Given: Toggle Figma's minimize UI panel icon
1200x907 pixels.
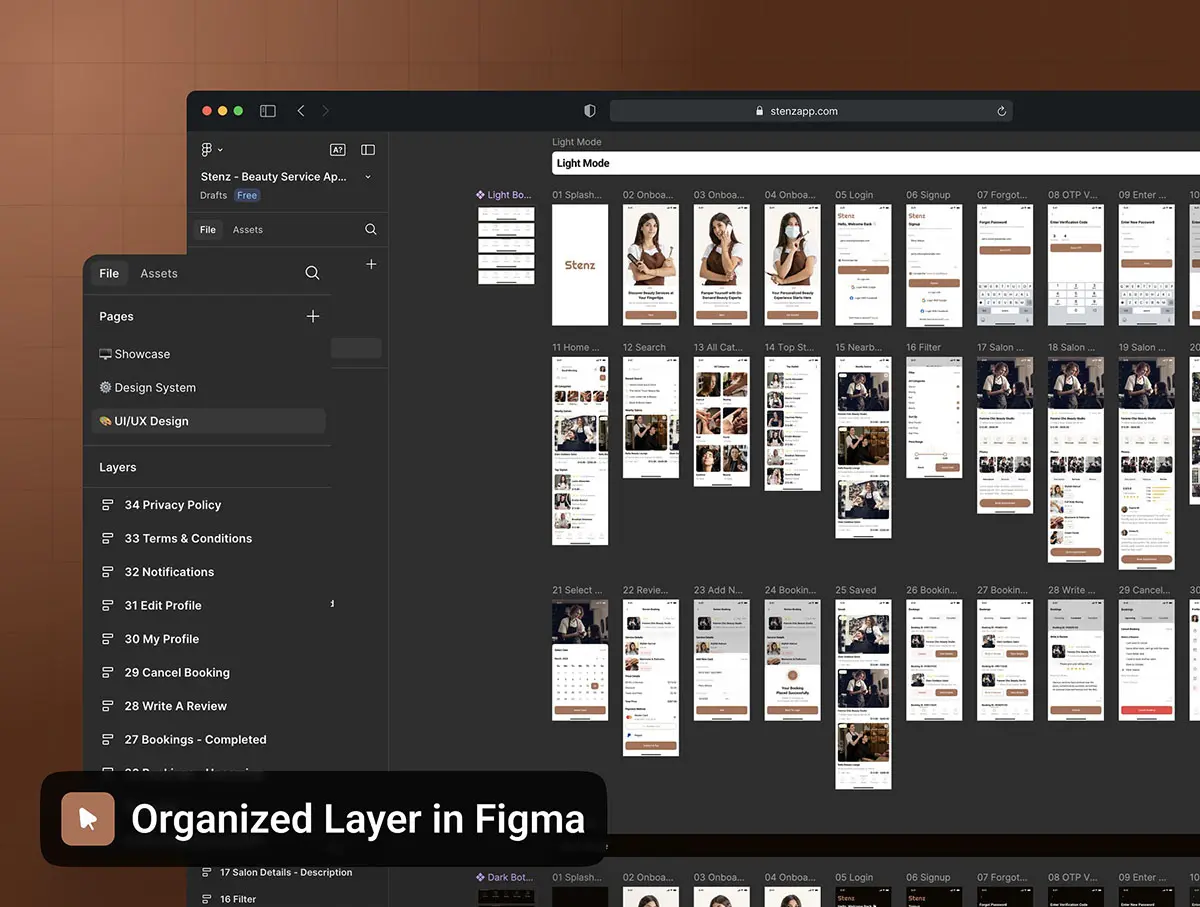Looking at the screenshot, I should point(368,150).
